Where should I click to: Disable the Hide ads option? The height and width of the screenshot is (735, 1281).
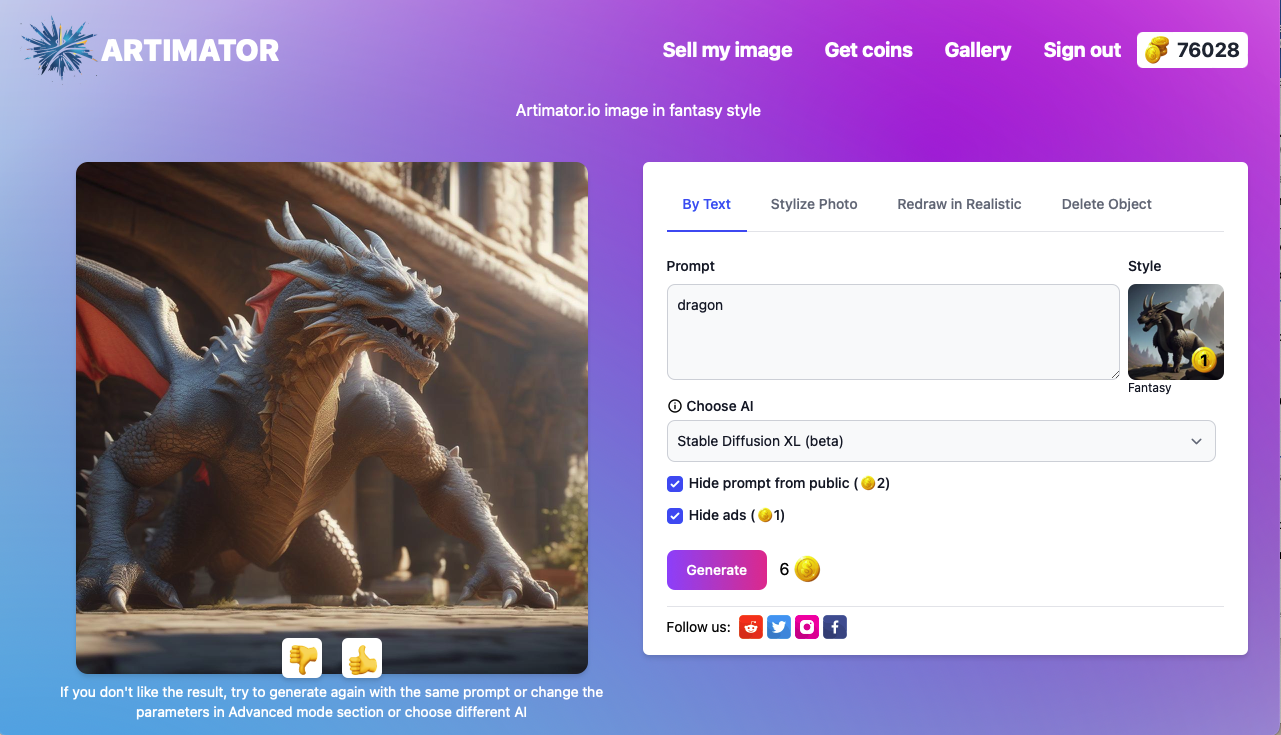point(675,515)
